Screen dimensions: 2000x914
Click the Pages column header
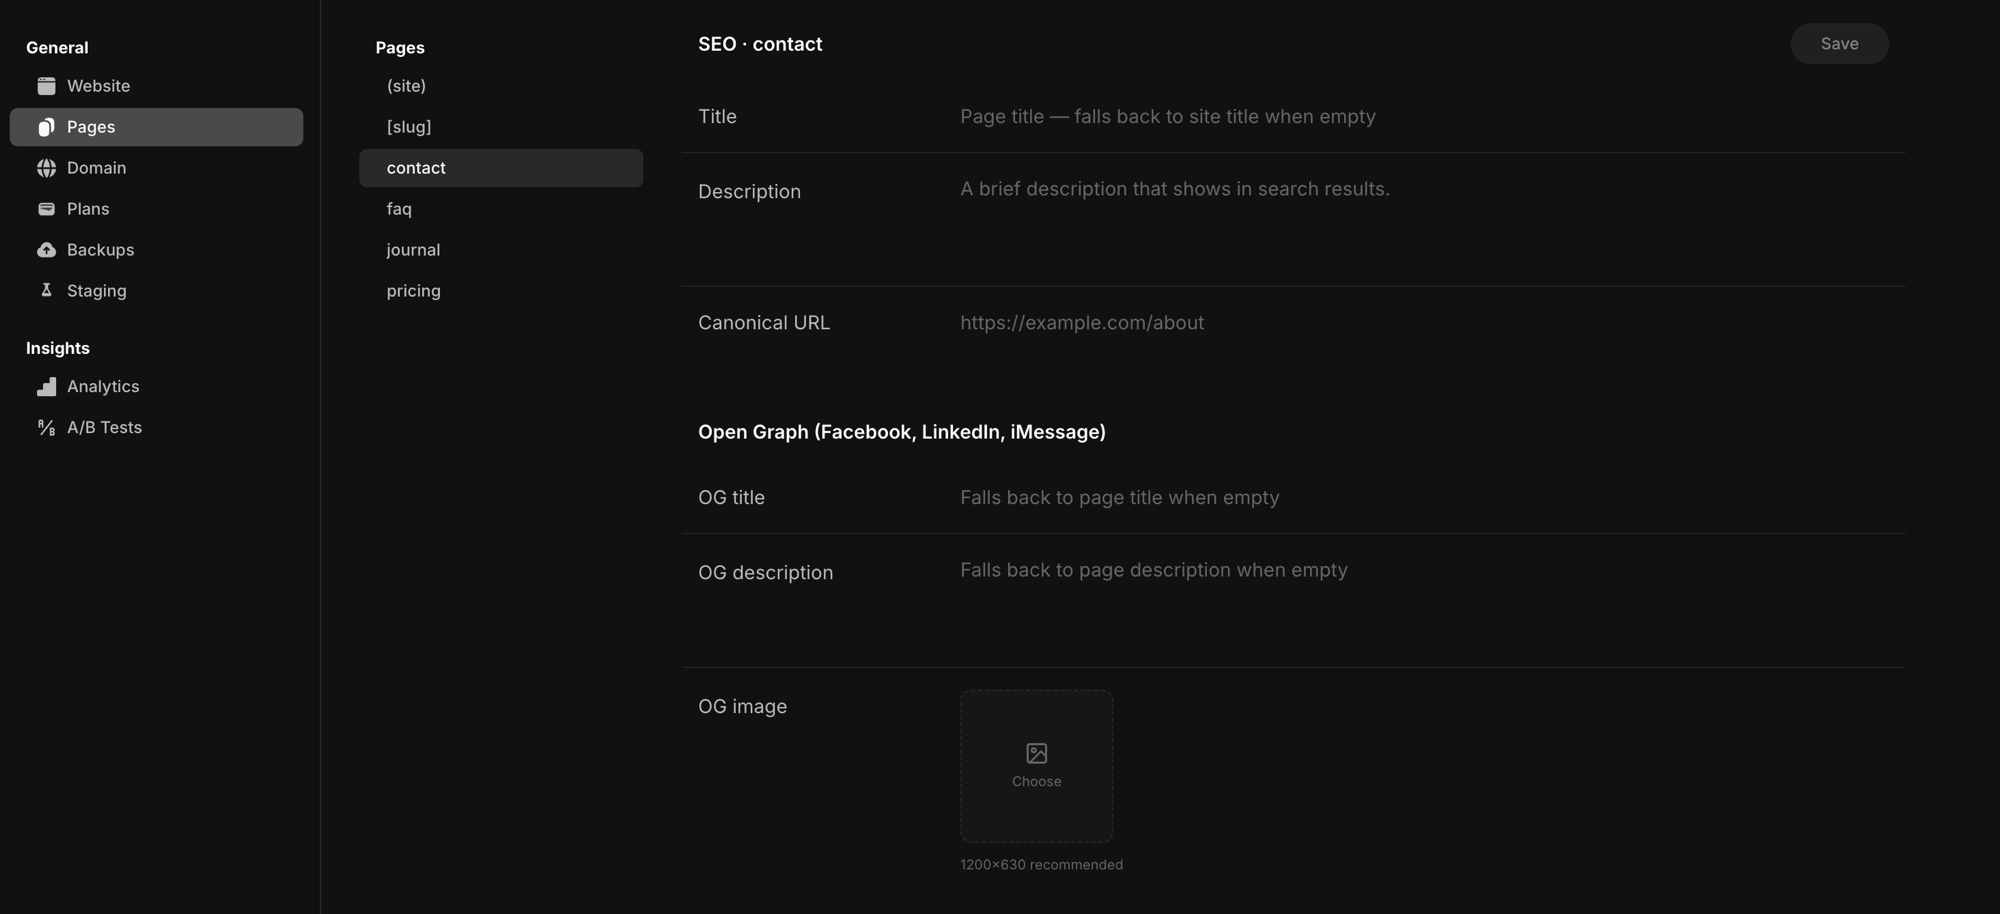coord(400,48)
